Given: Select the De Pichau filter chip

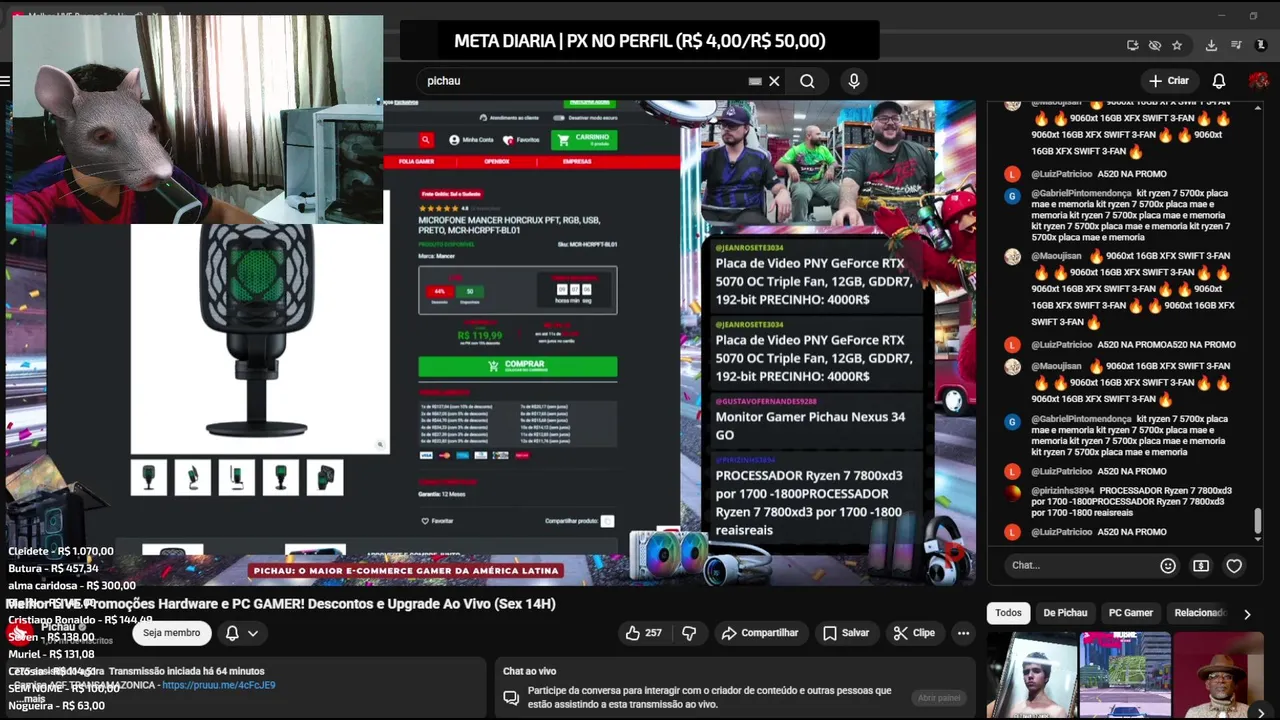Looking at the screenshot, I should [x=1065, y=613].
